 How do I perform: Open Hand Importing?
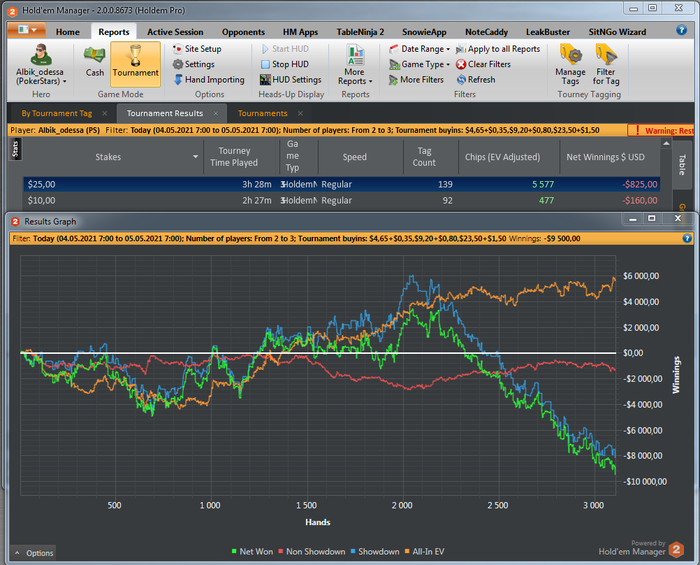point(209,79)
